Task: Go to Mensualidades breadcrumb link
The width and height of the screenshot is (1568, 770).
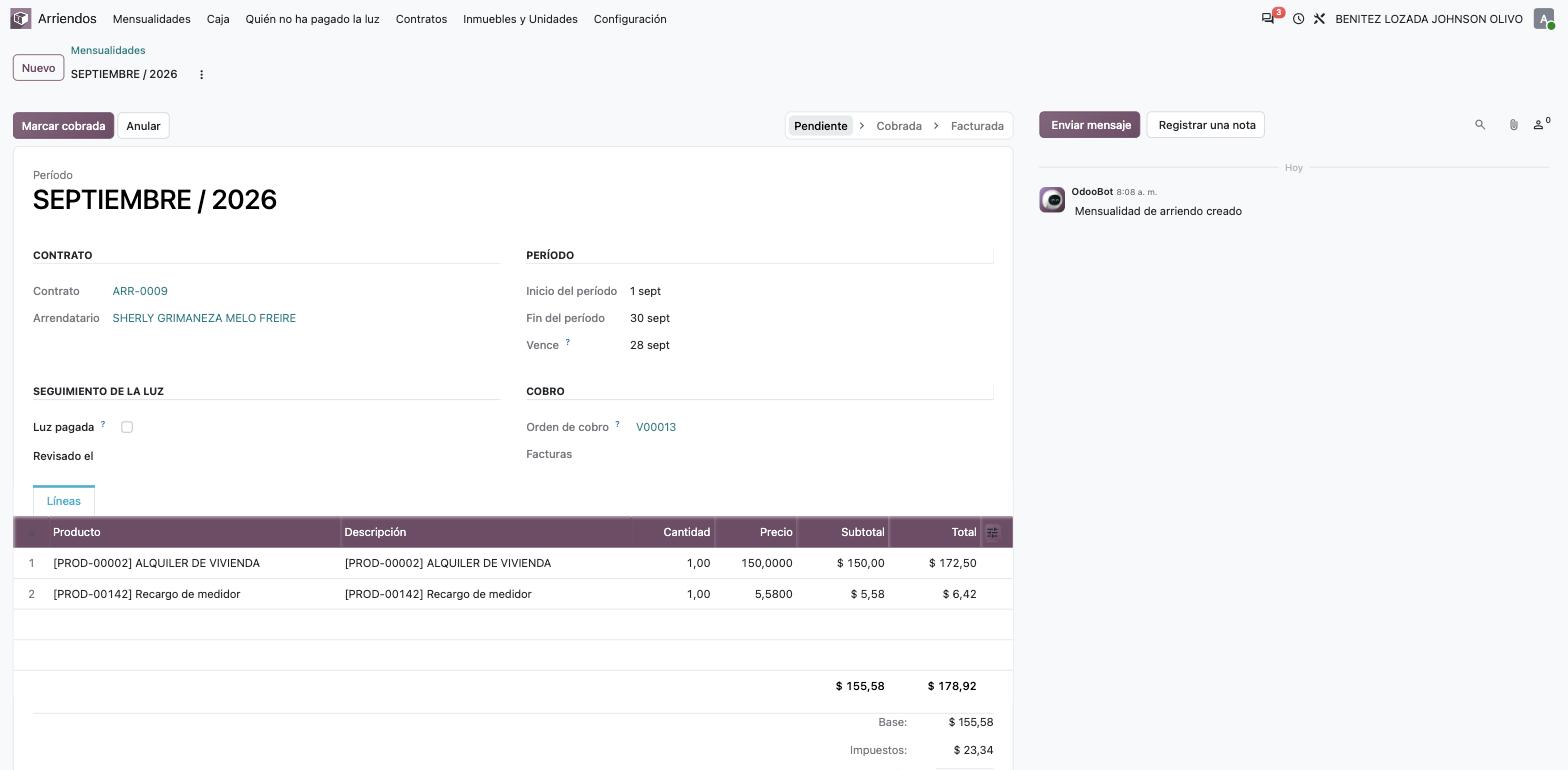Action: [108, 50]
